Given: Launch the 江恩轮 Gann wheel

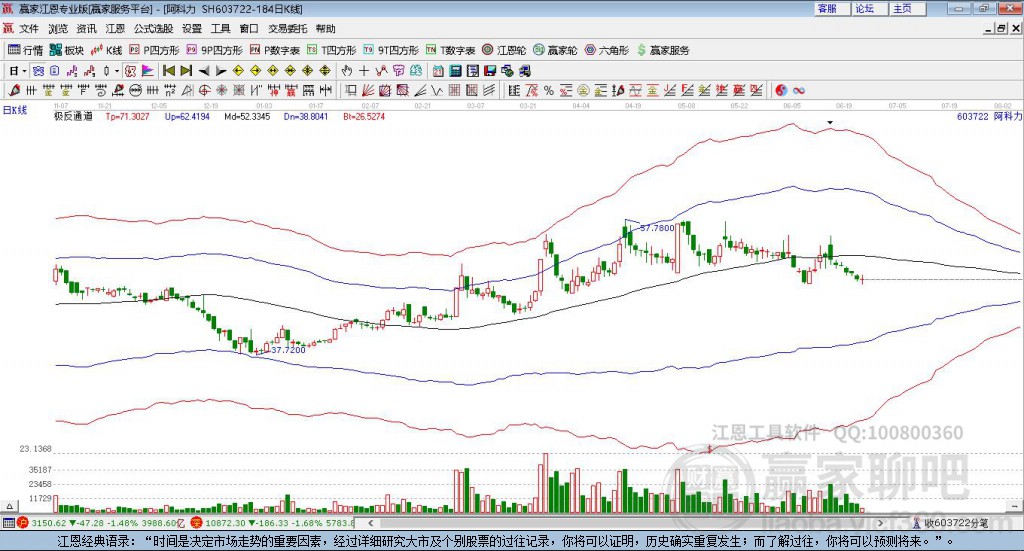Looking at the screenshot, I should pyautogui.click(x=504, y=50).
